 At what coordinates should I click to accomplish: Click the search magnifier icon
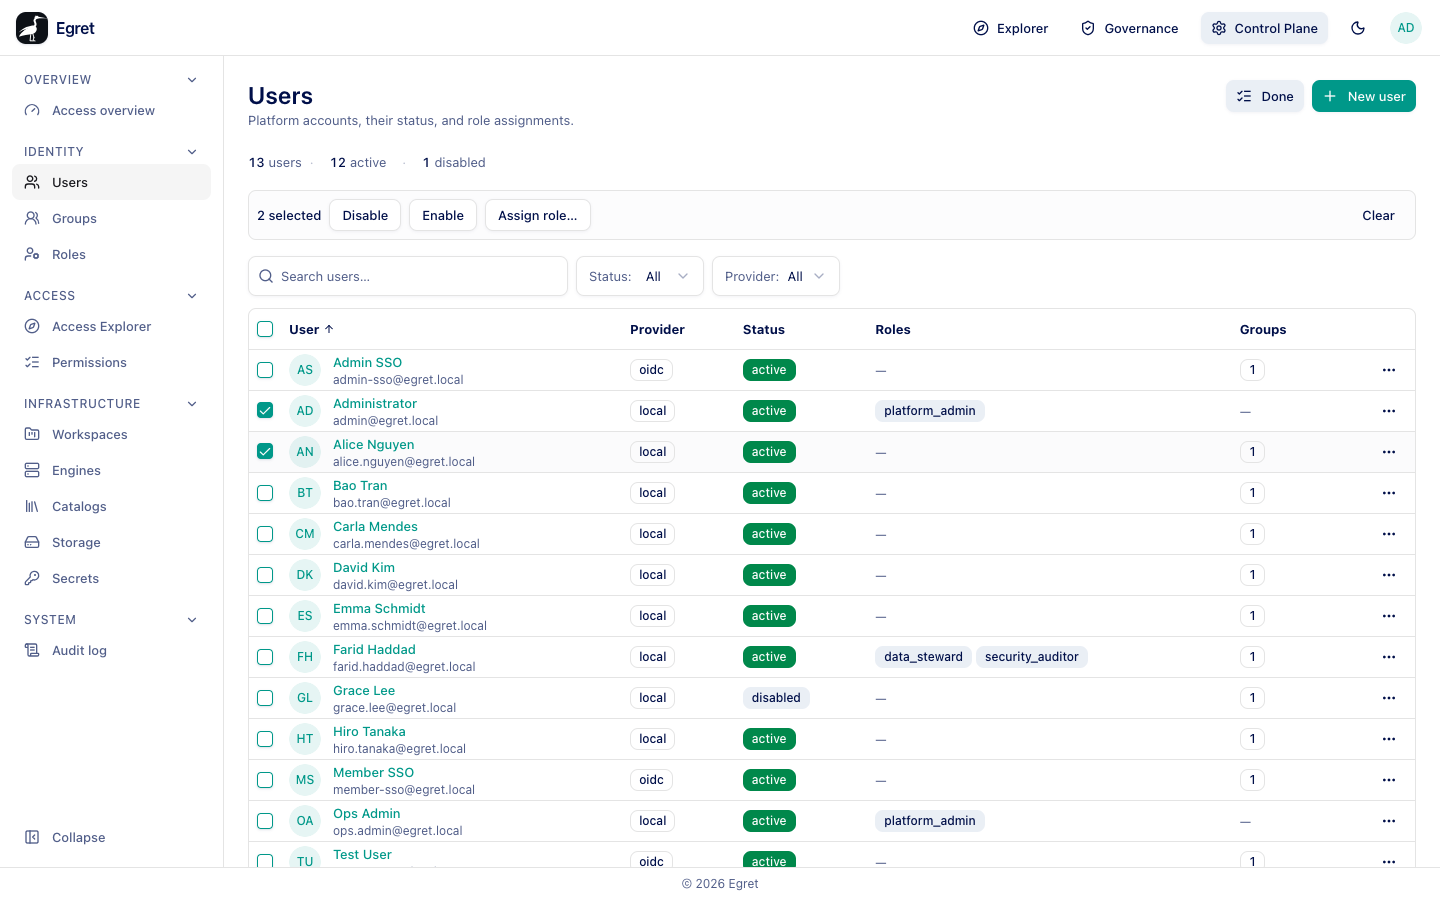(x=266, y=276)
